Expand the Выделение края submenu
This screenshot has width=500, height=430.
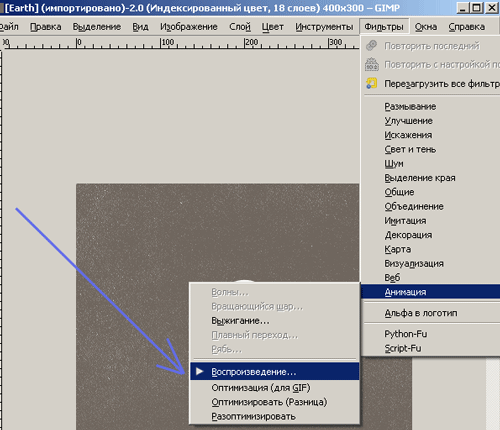(431, 178)
